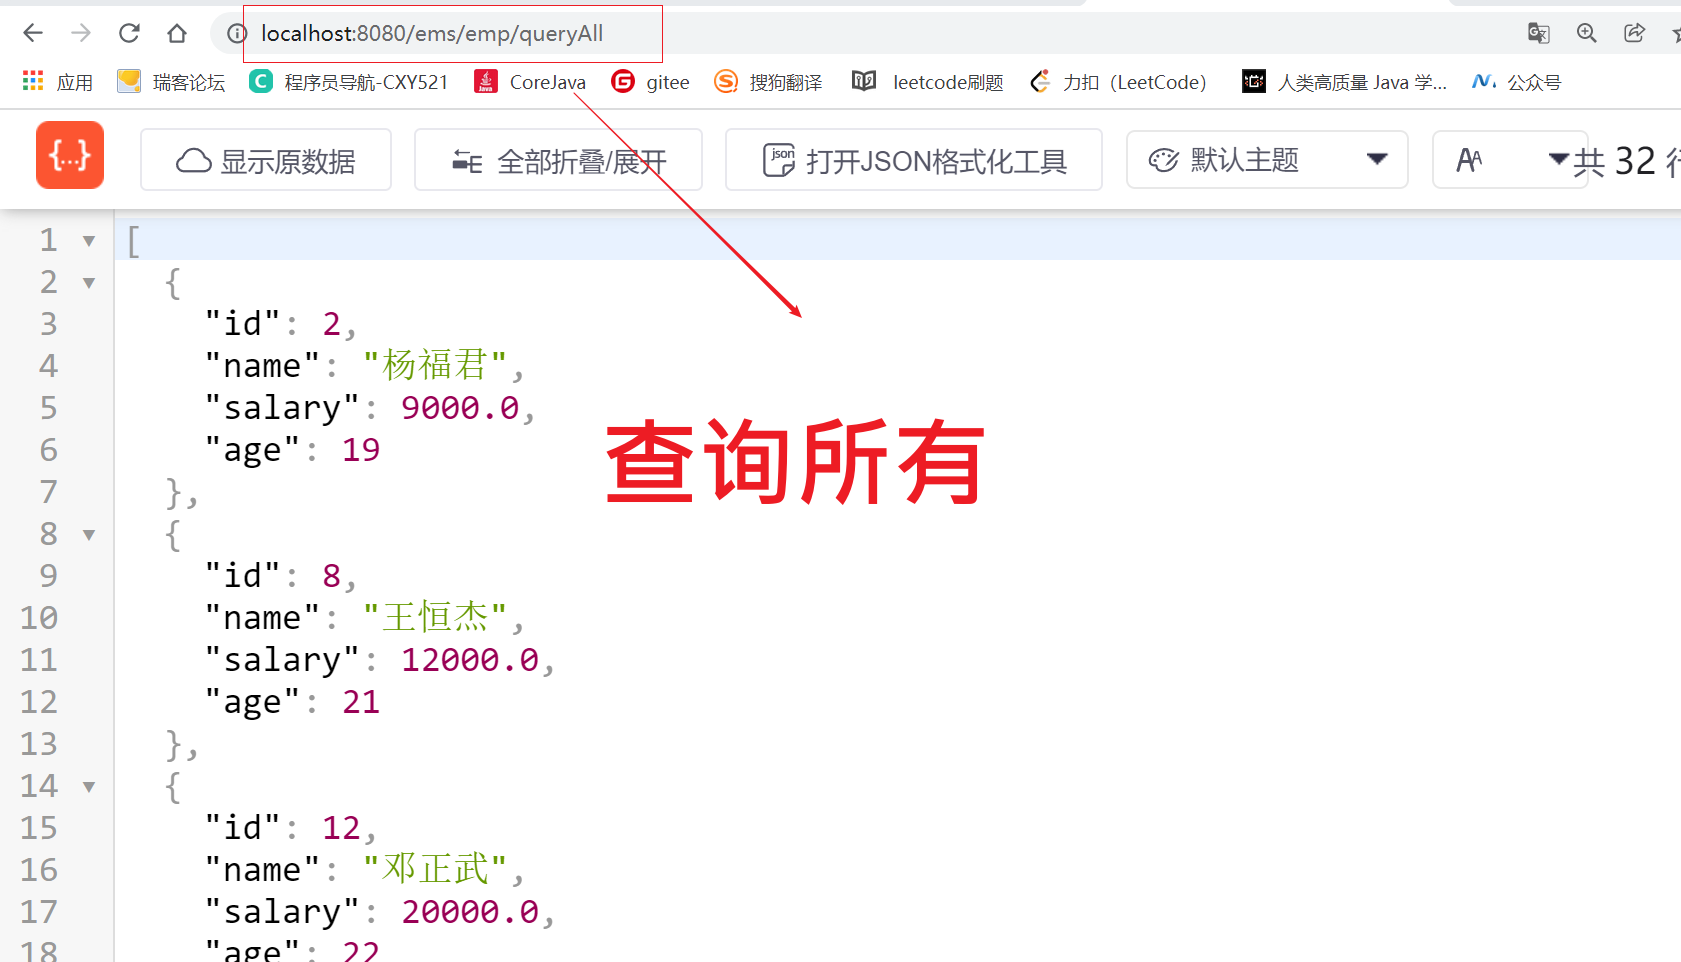Collapse the root array on line 1
The image size is (1681, 962).
[x=89, y=241]
